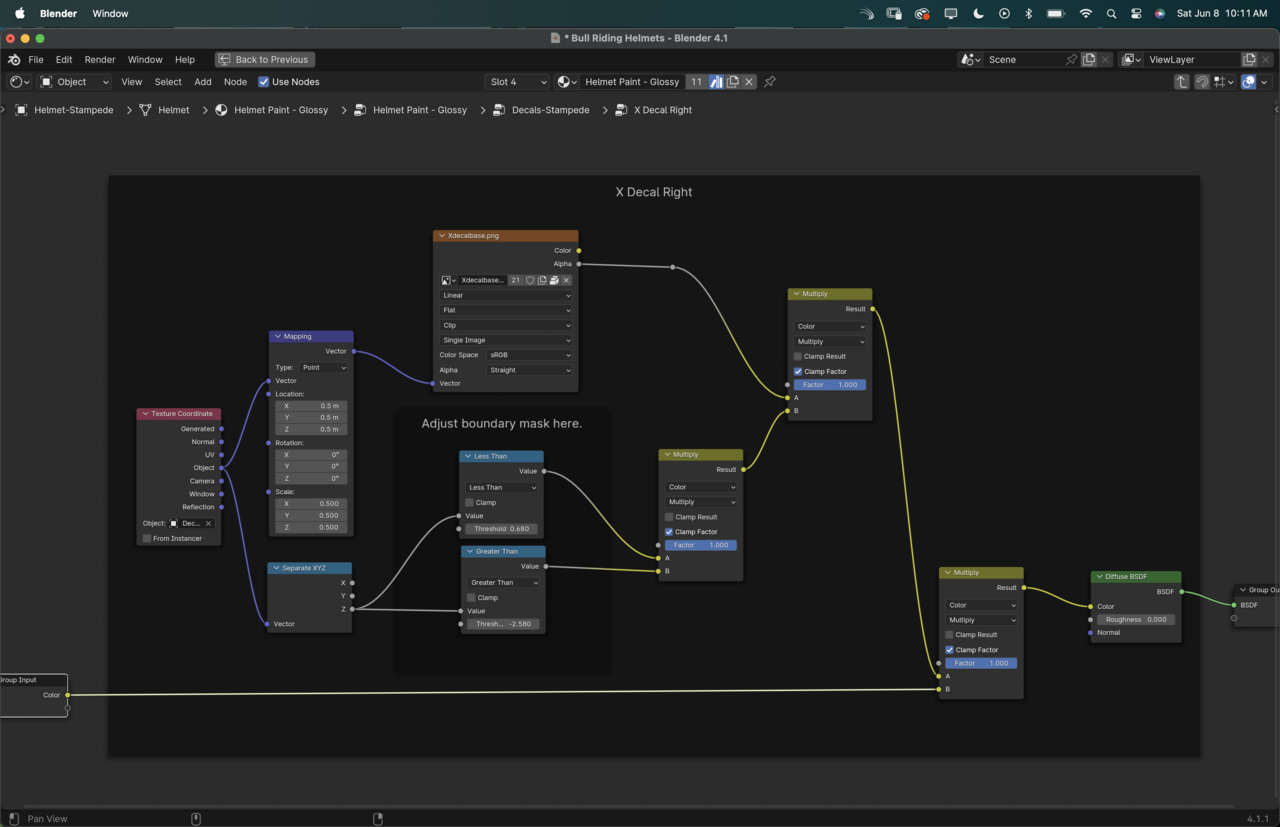The height and width of the screenshot is (827, 1280).
Task: Click the Back to Previous button
Action: 264,60
